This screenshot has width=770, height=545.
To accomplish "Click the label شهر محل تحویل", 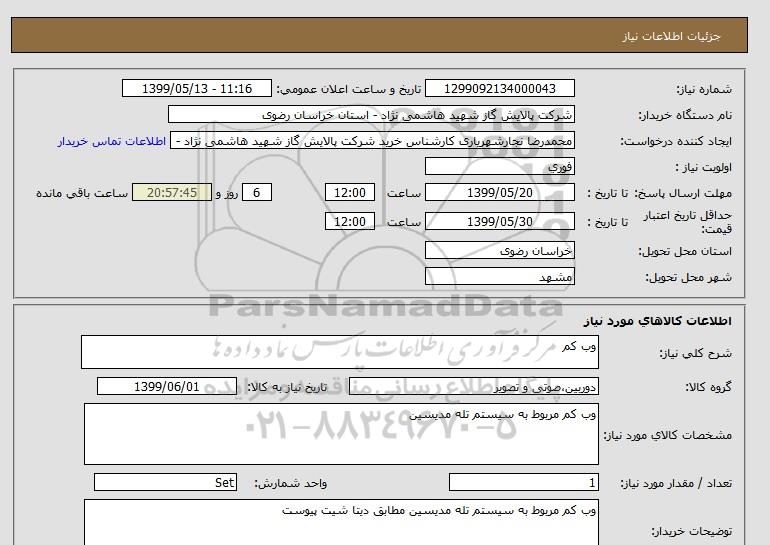I will coord(688,277).
